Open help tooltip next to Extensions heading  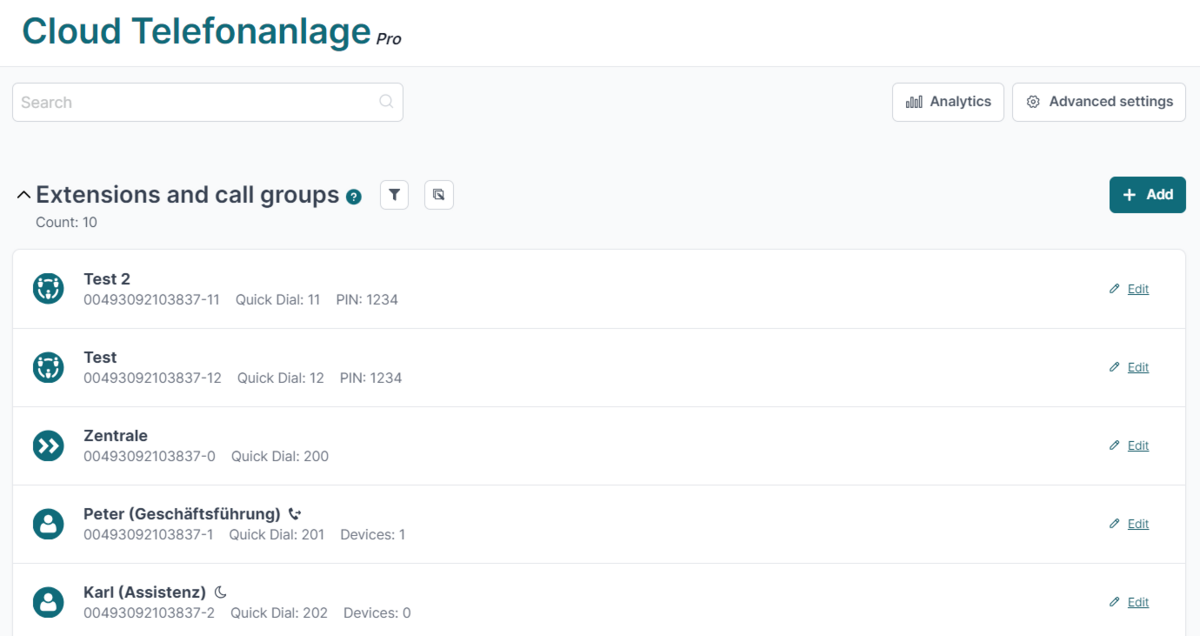(354, 197)
